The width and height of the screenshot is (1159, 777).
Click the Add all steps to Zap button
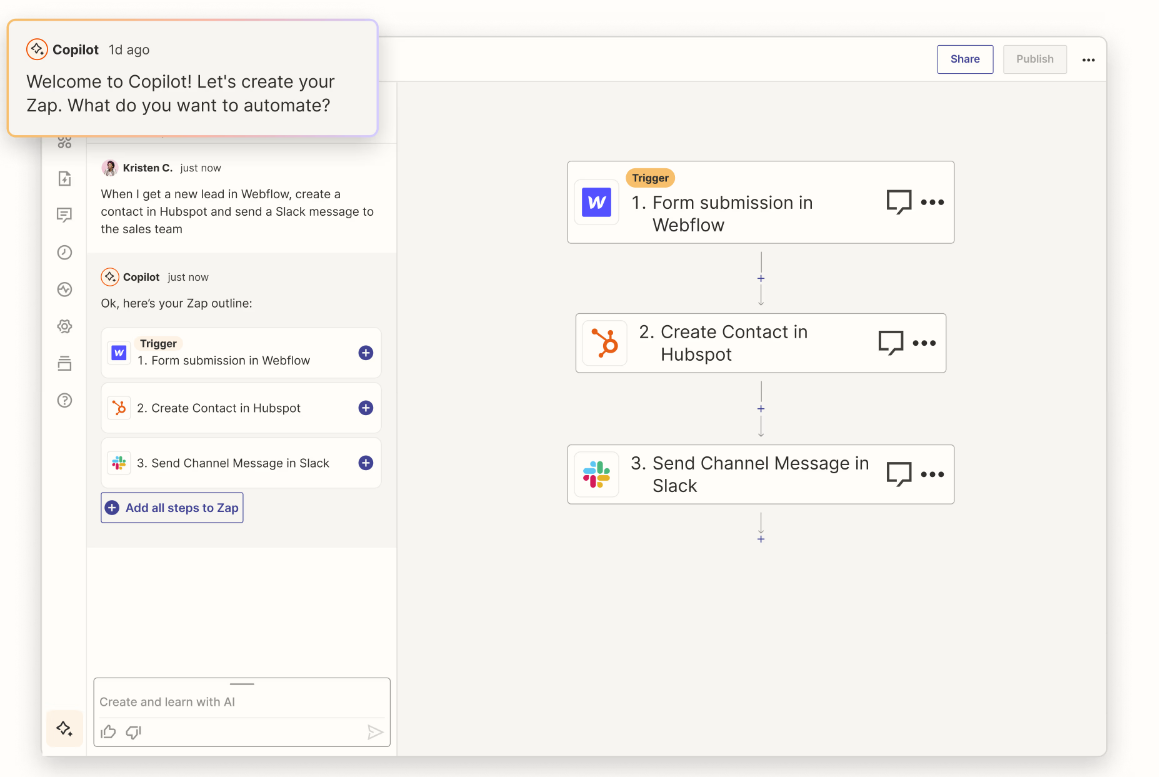(x=171, y=507)
